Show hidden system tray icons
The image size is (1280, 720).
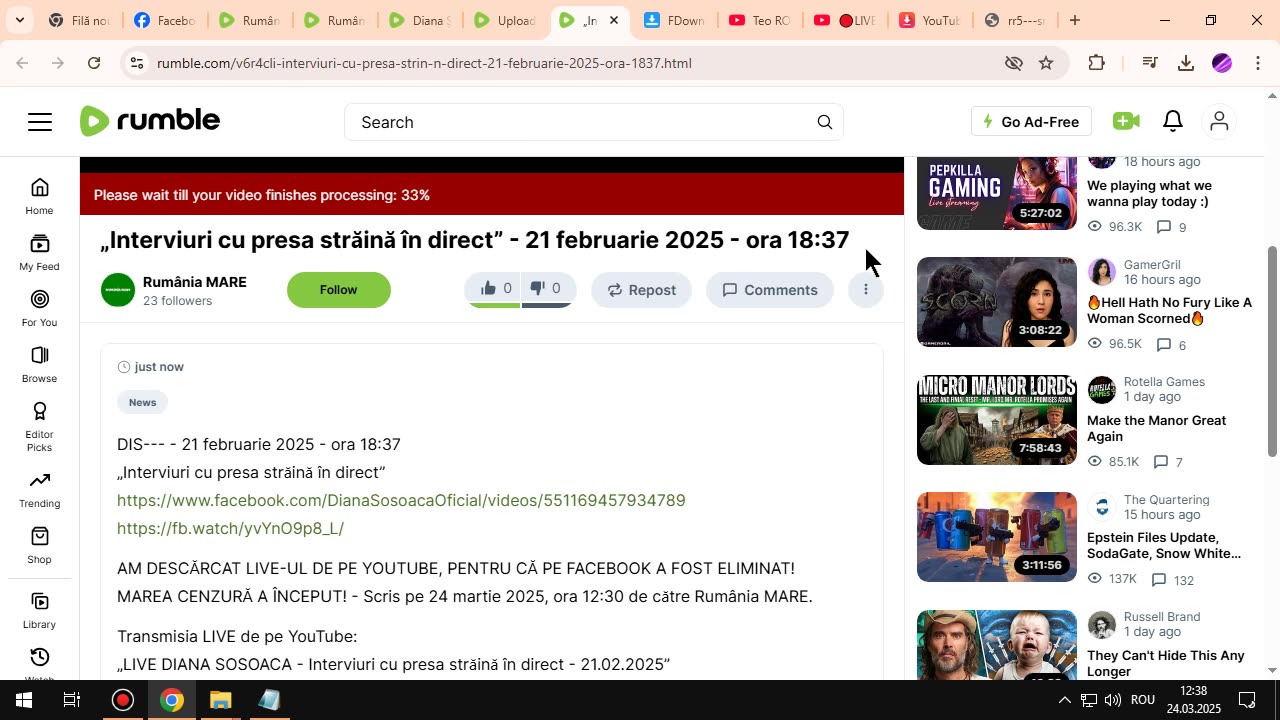(x=1064, y=700)
